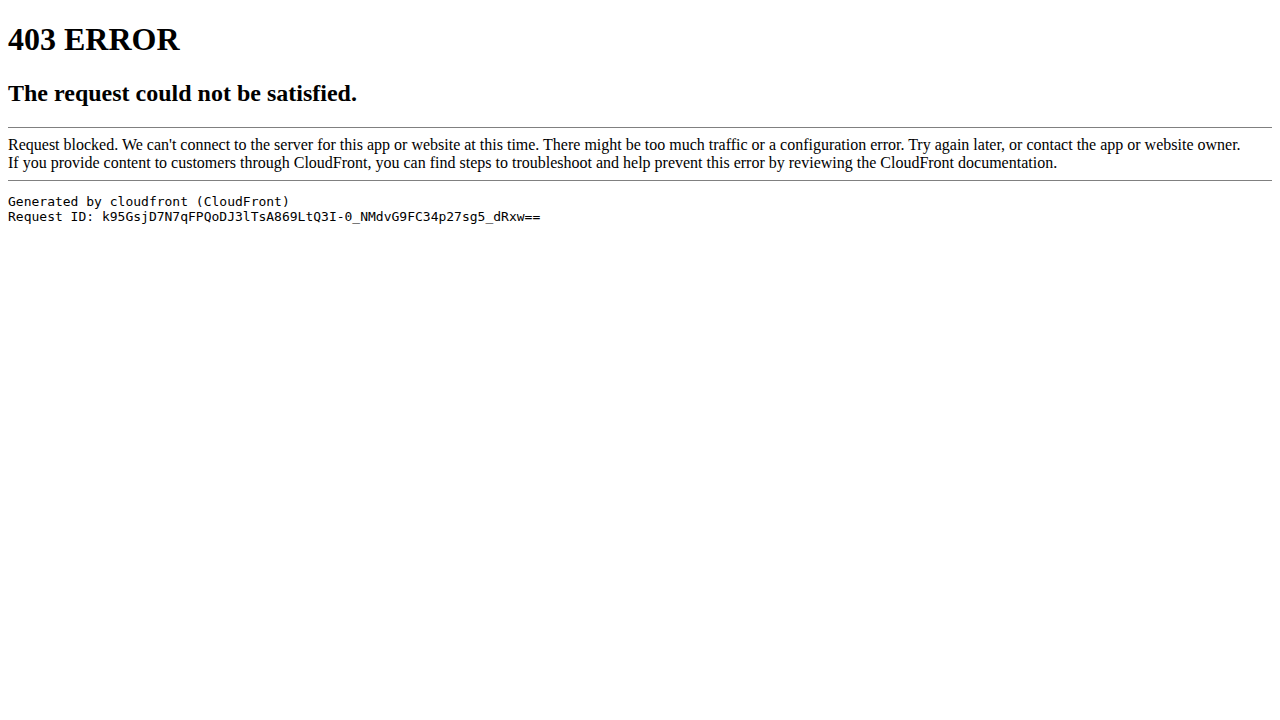1280x720 pixels.
Task: Click the words 'Request blocked.' in the paragraph
Action: pos(63,145)
